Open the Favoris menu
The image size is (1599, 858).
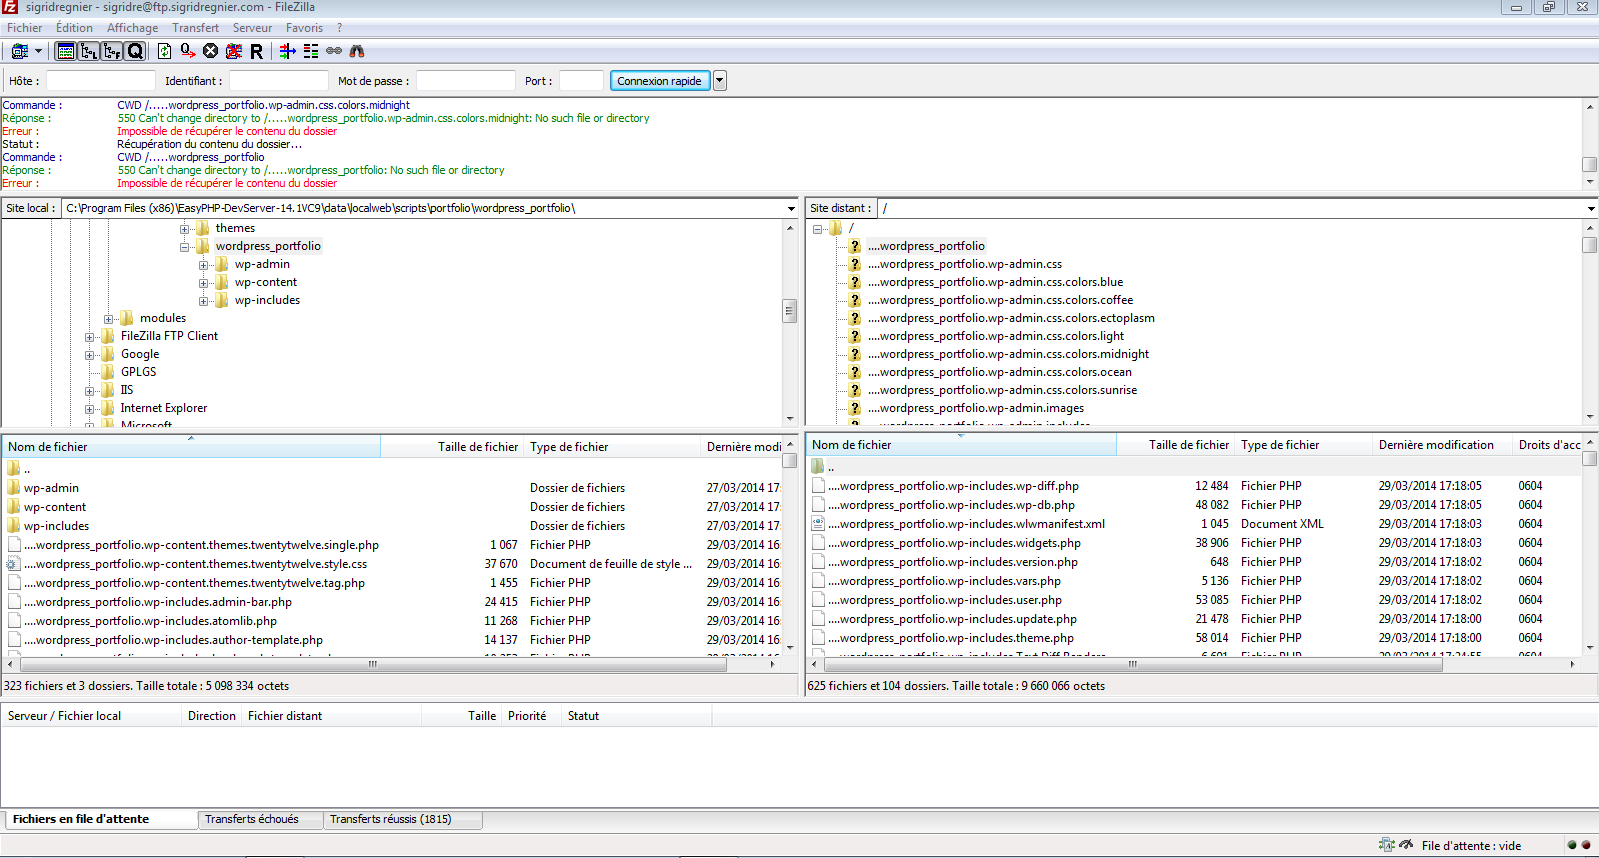[x=304, y=28]
